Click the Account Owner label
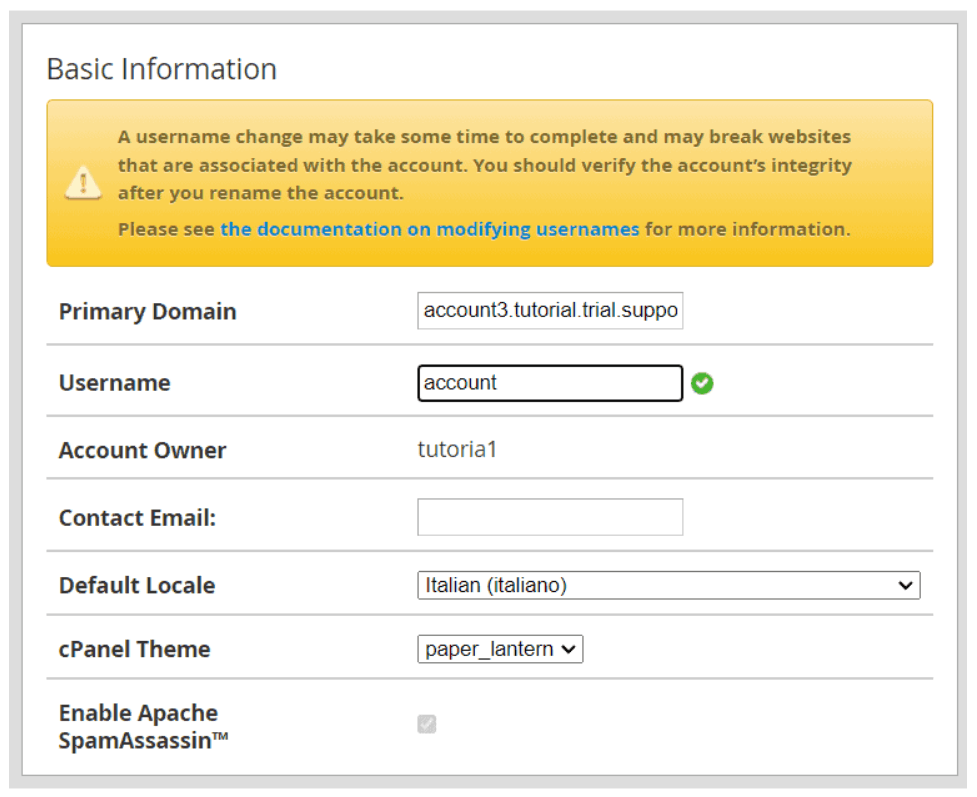Viewport: 977px width, 797px height. [x=142, y=451]
